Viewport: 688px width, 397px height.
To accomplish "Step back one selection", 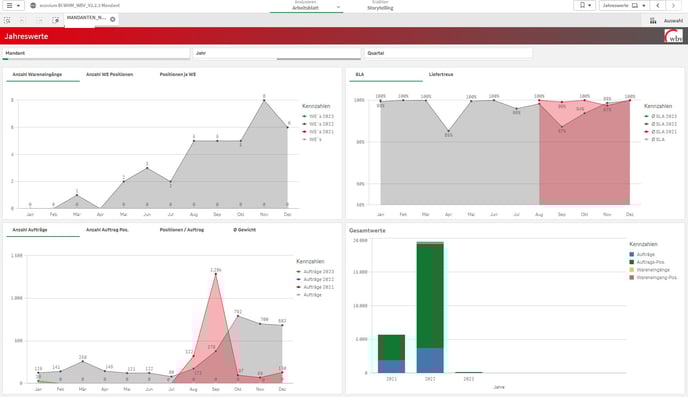I will [22, 20].
